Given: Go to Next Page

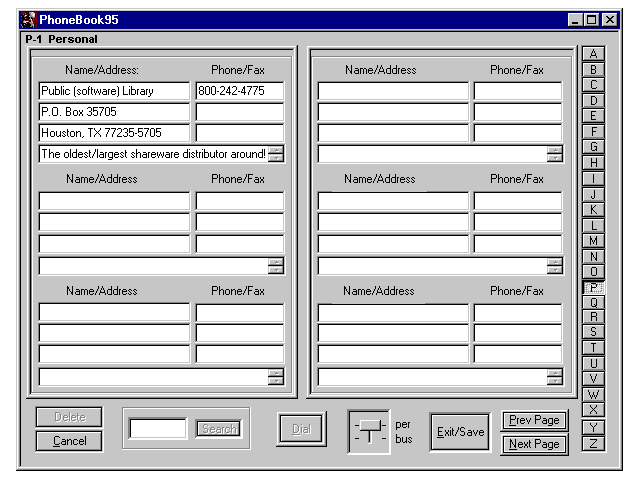Looking at the screenshot, I should point(534,444).
